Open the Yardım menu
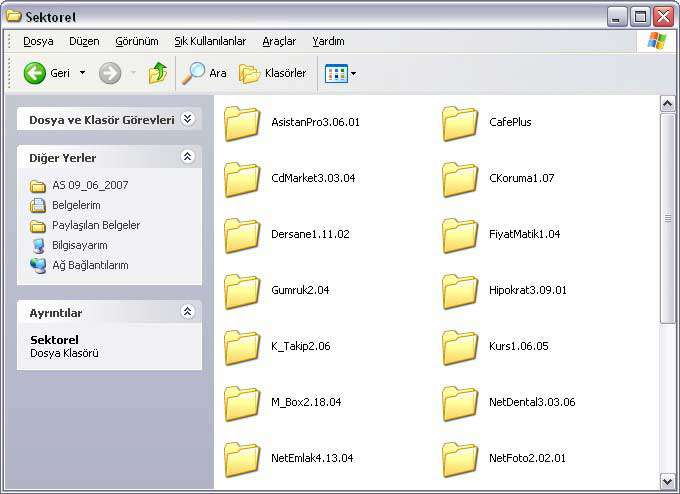 coord(328,41)
